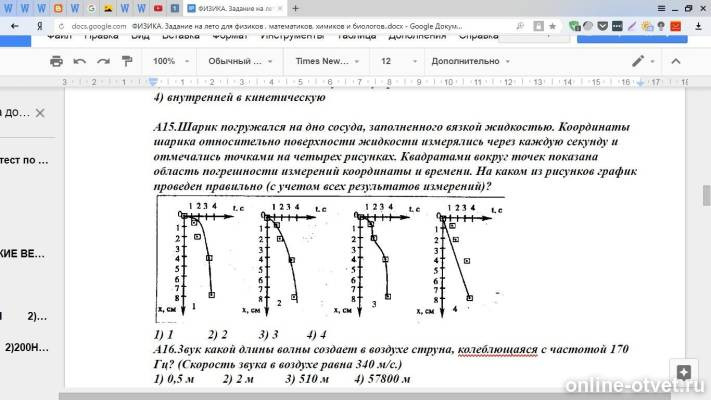Viewport: 711px width, 400px height.
Task: Click the left indent marker on ruler
Action: [153, 82]
